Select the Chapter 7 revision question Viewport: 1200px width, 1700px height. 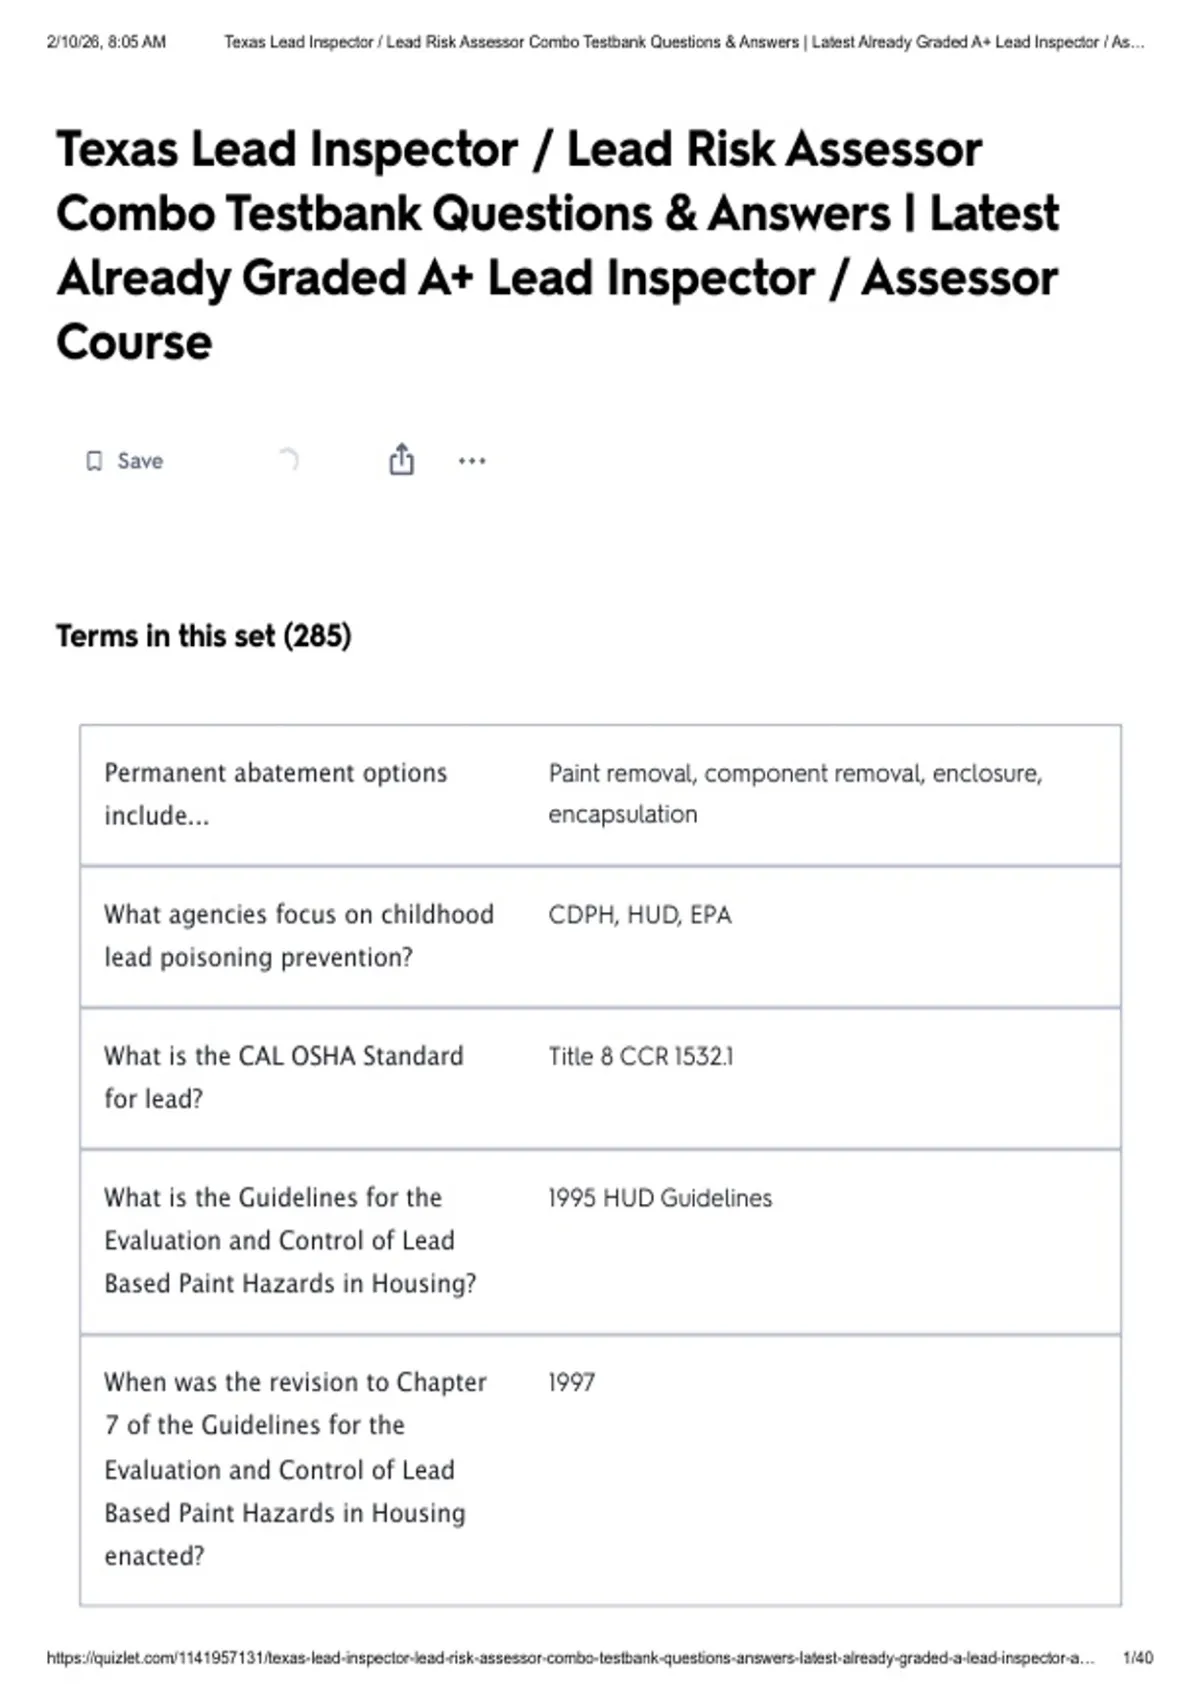(x=295, y=1469)
